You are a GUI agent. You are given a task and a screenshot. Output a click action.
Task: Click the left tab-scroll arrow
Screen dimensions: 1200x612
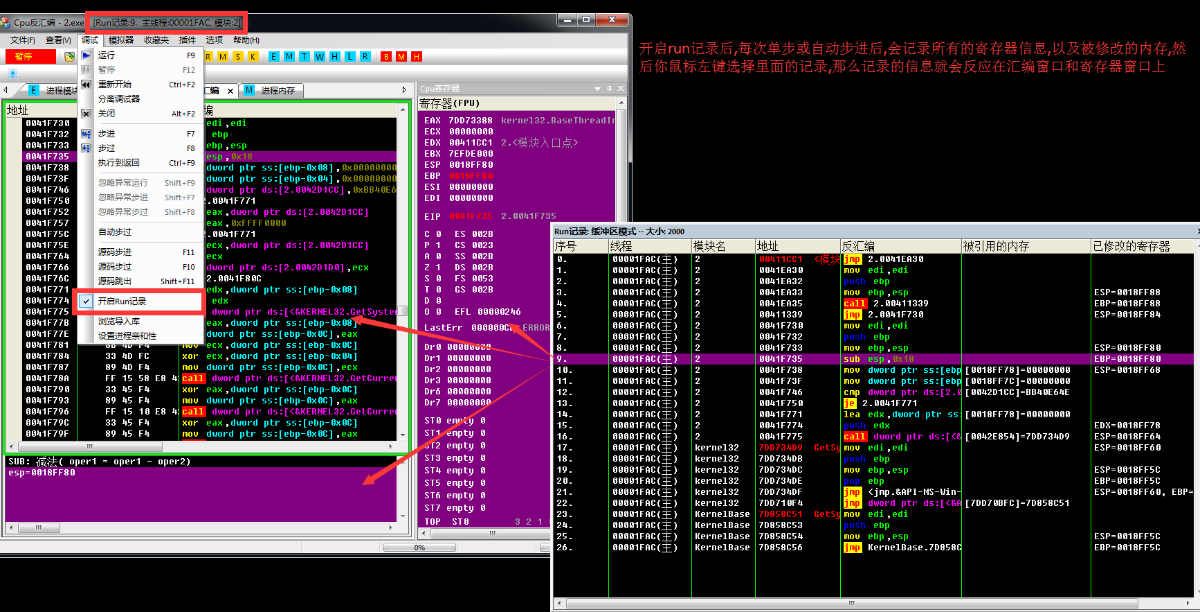pos(6,90)
